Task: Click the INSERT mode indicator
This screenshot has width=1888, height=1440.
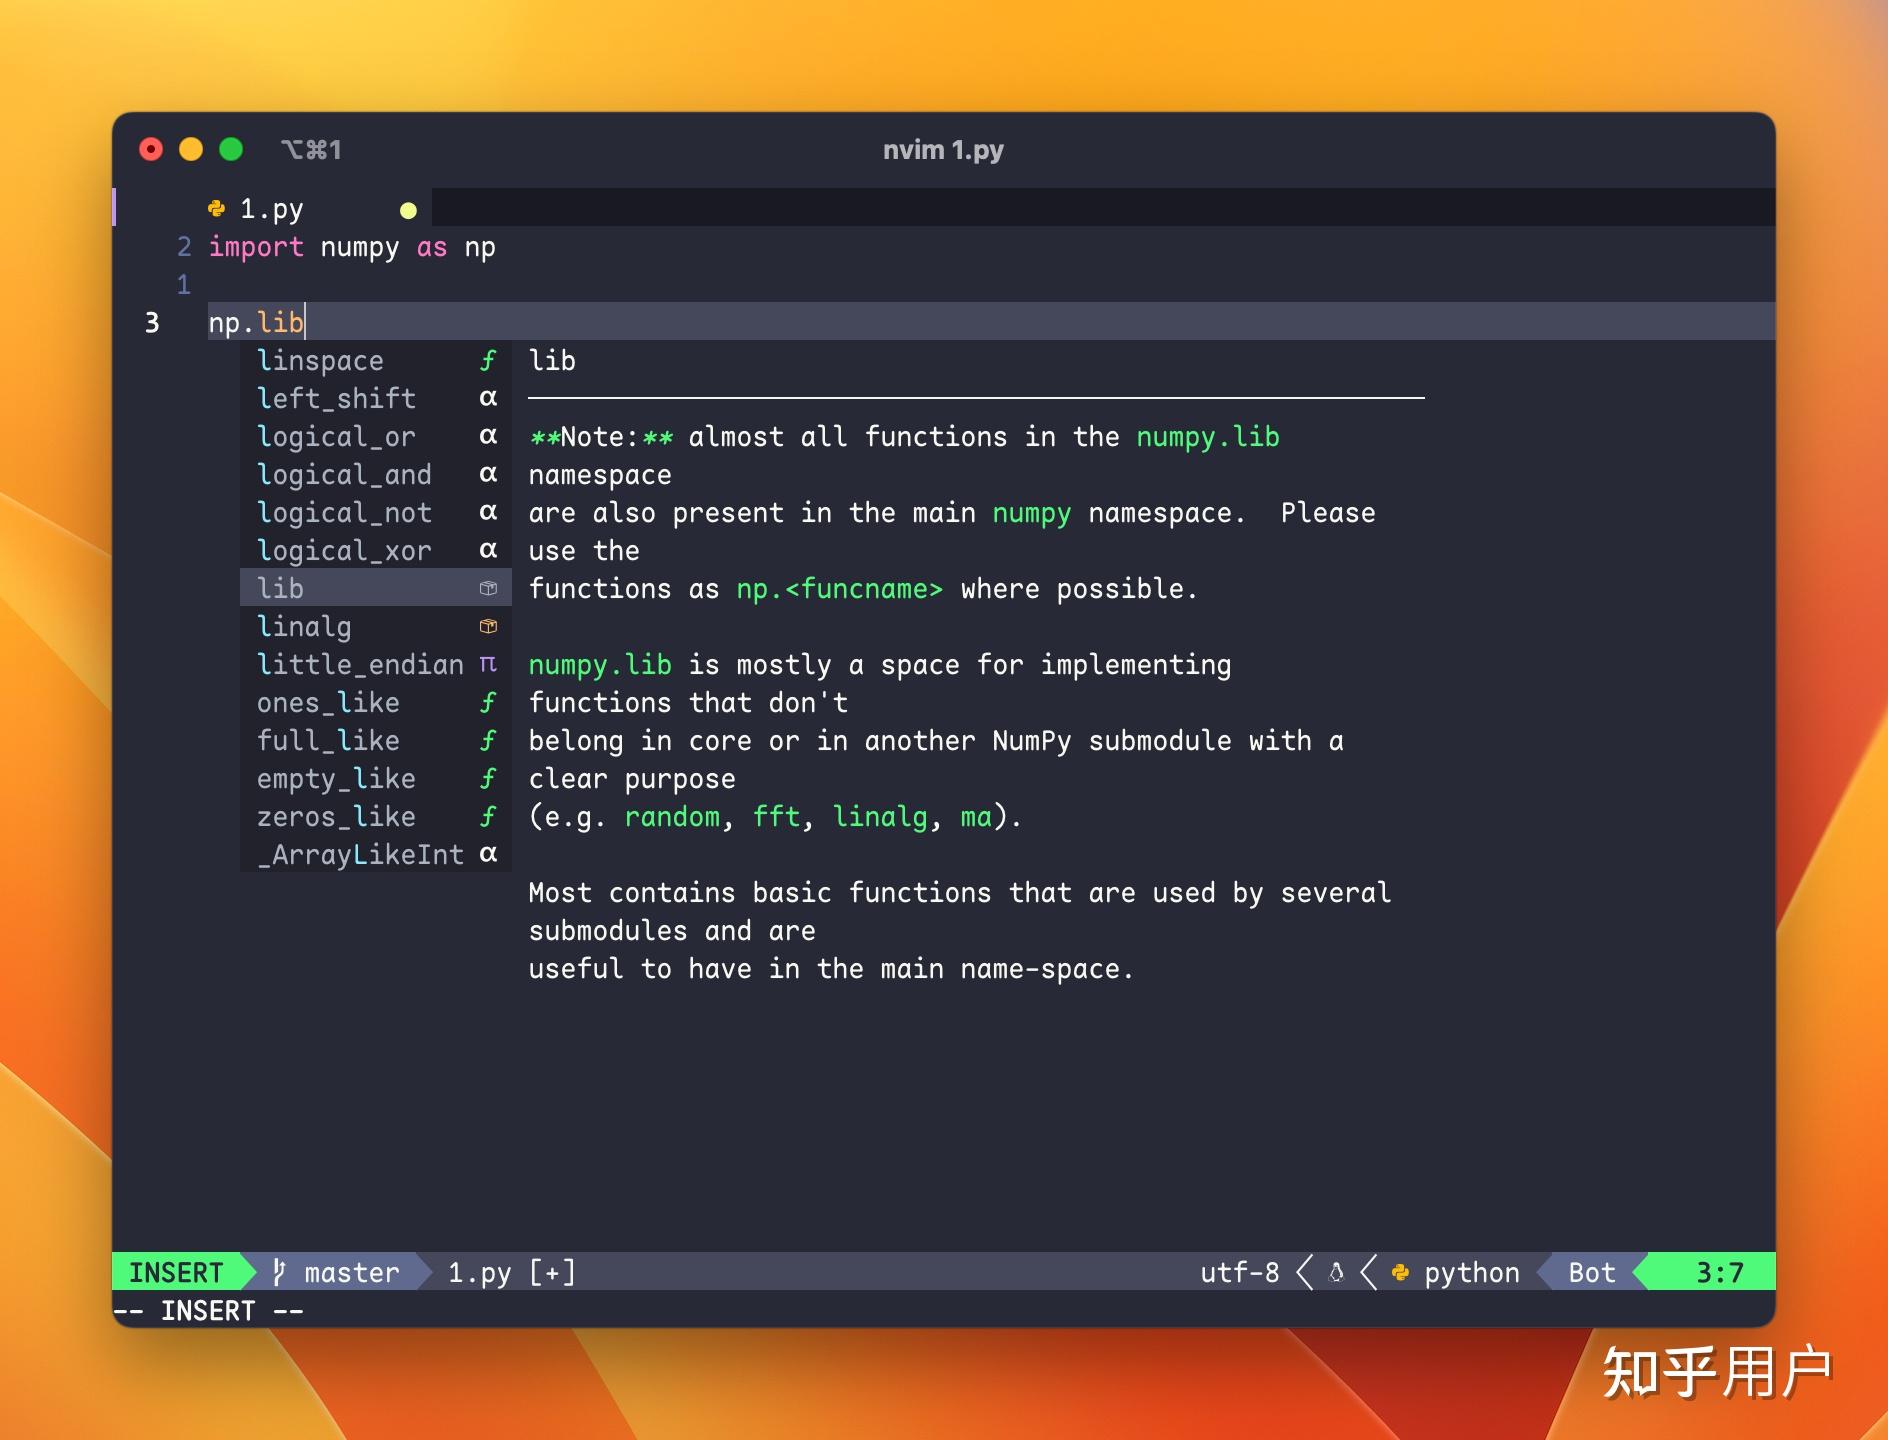Action: point(178,1272)
